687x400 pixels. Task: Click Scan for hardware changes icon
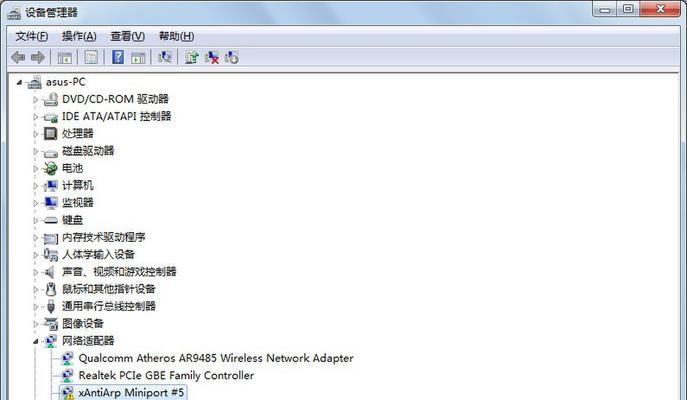(x=165, y=57)
